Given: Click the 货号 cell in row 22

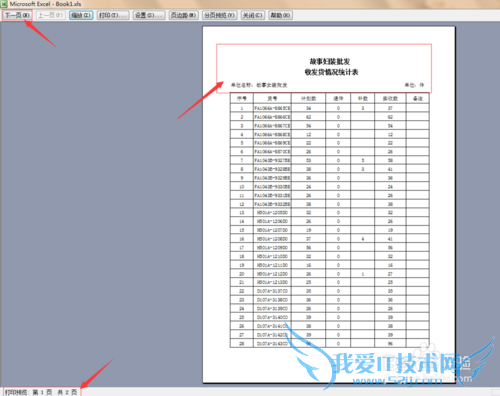Looking at the screenshot, I should pos(272,291).
